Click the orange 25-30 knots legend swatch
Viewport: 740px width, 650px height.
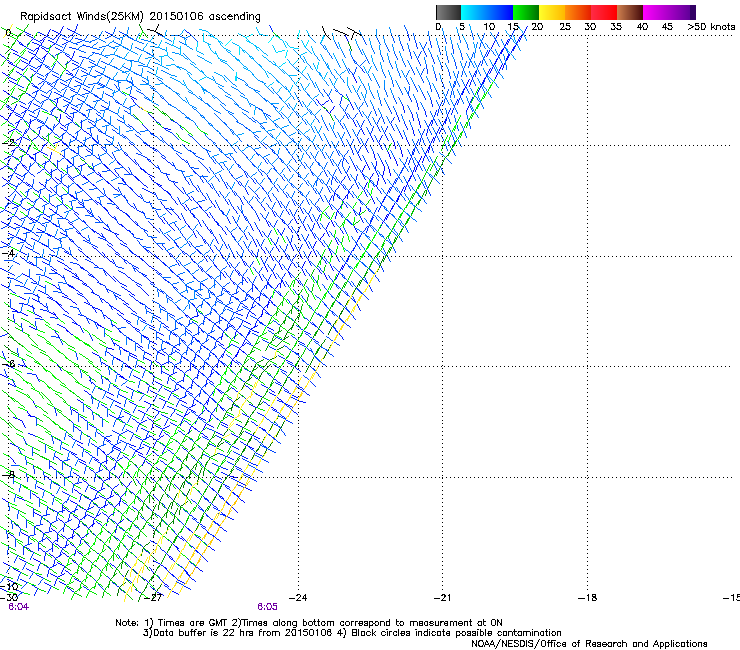click(578, 12)
